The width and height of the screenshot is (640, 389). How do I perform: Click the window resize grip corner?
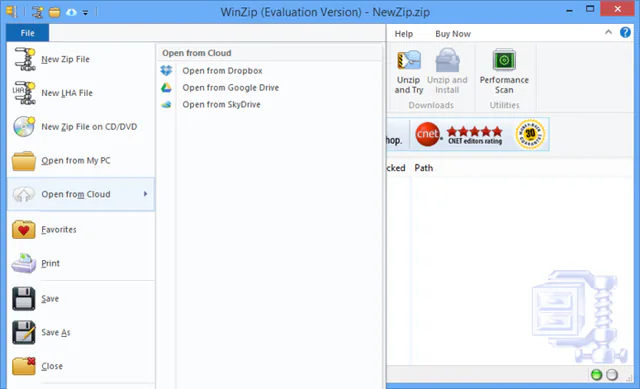(628, 377)
